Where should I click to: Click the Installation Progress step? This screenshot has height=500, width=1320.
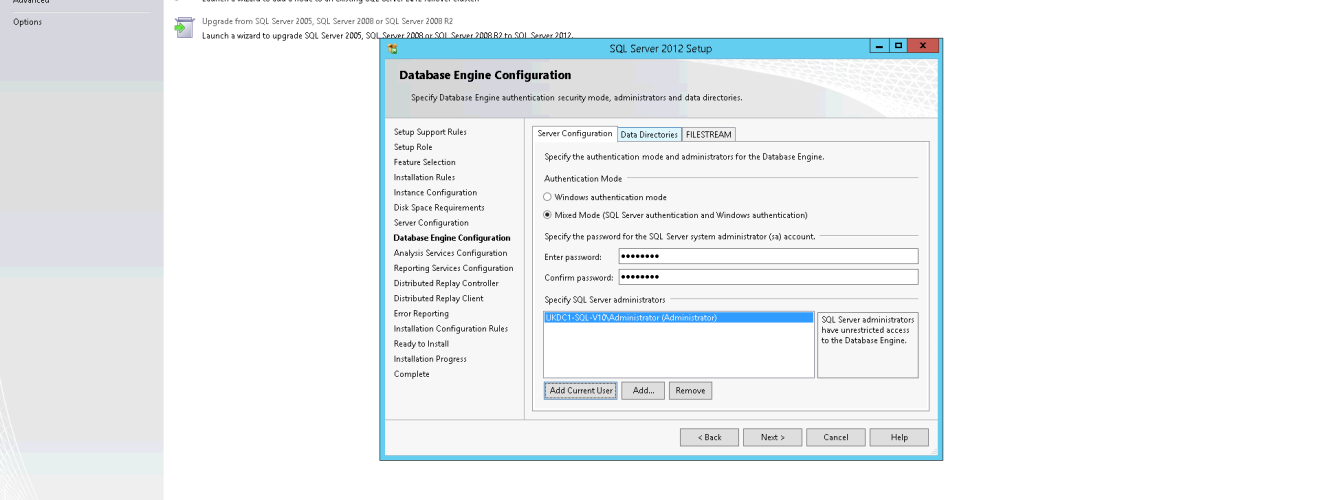click(x=430, y=359)
